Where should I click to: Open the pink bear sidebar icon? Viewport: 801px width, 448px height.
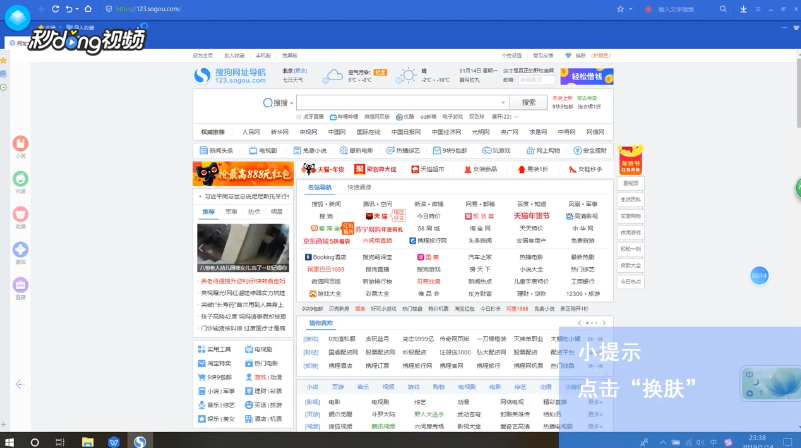20,214
